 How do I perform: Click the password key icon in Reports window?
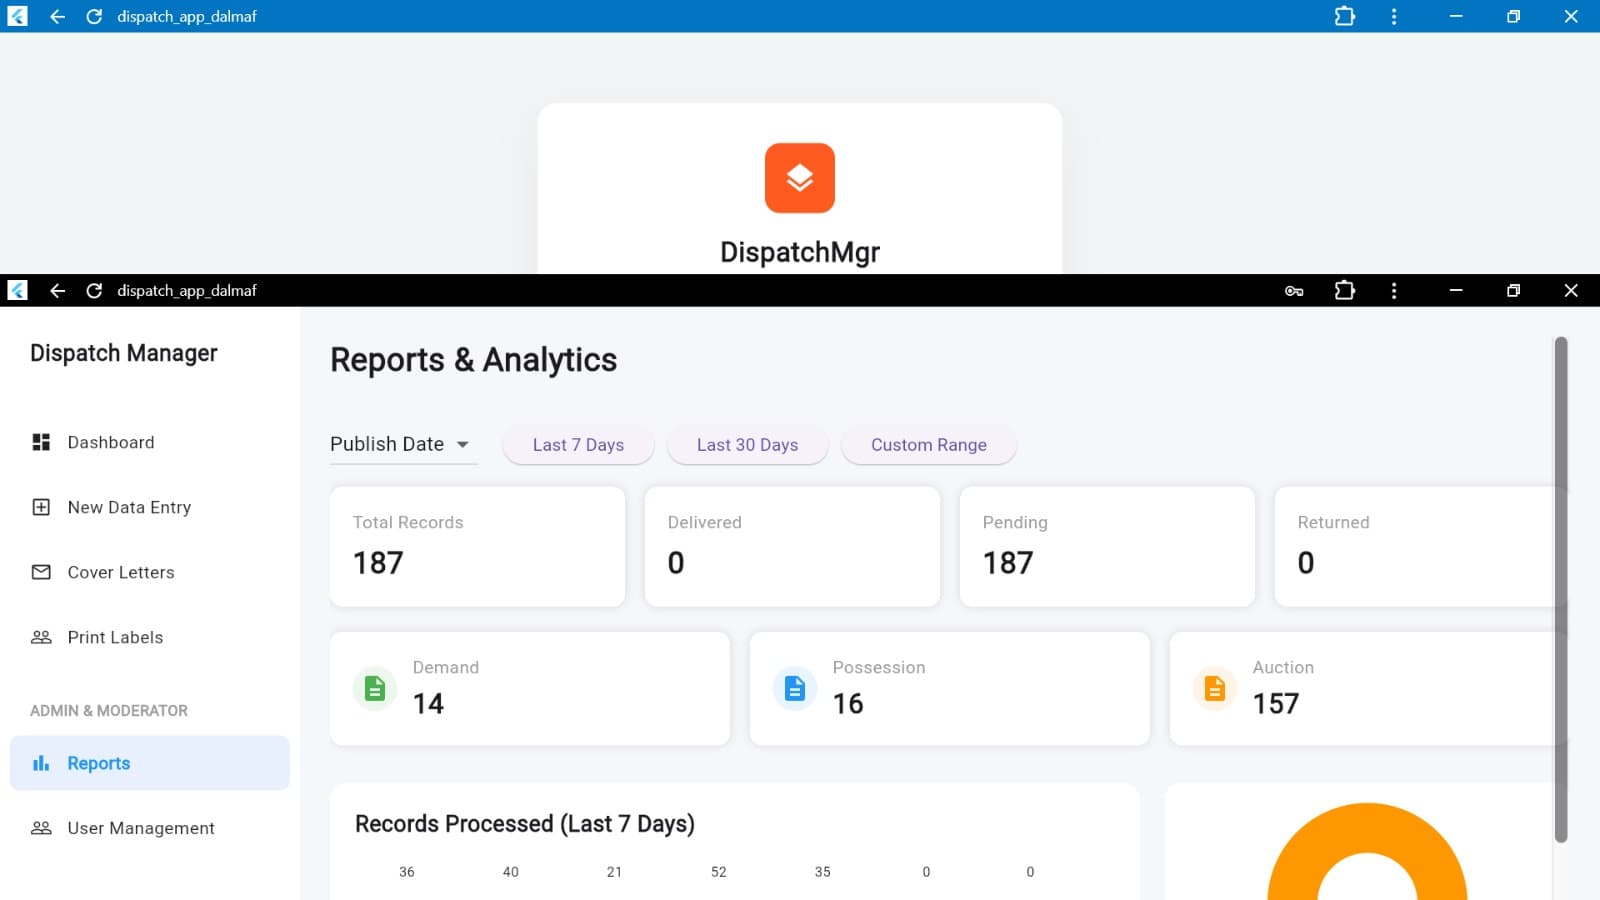click(1294, 291)
